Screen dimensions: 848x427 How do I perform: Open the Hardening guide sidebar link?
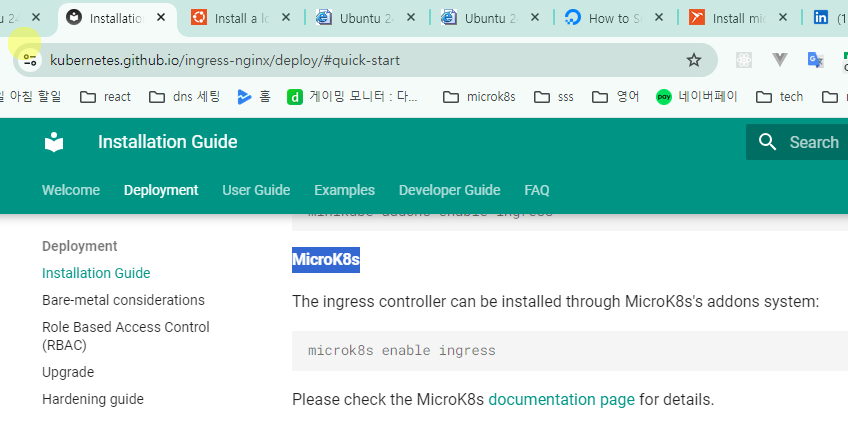93,399
